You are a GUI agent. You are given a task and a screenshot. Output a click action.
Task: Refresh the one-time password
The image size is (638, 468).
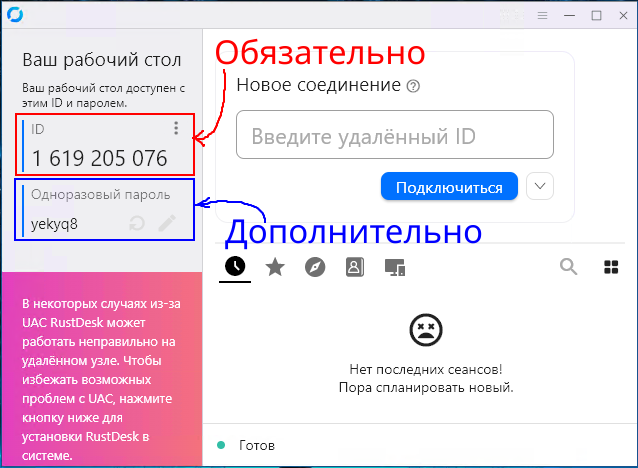[x=138, y=224]
